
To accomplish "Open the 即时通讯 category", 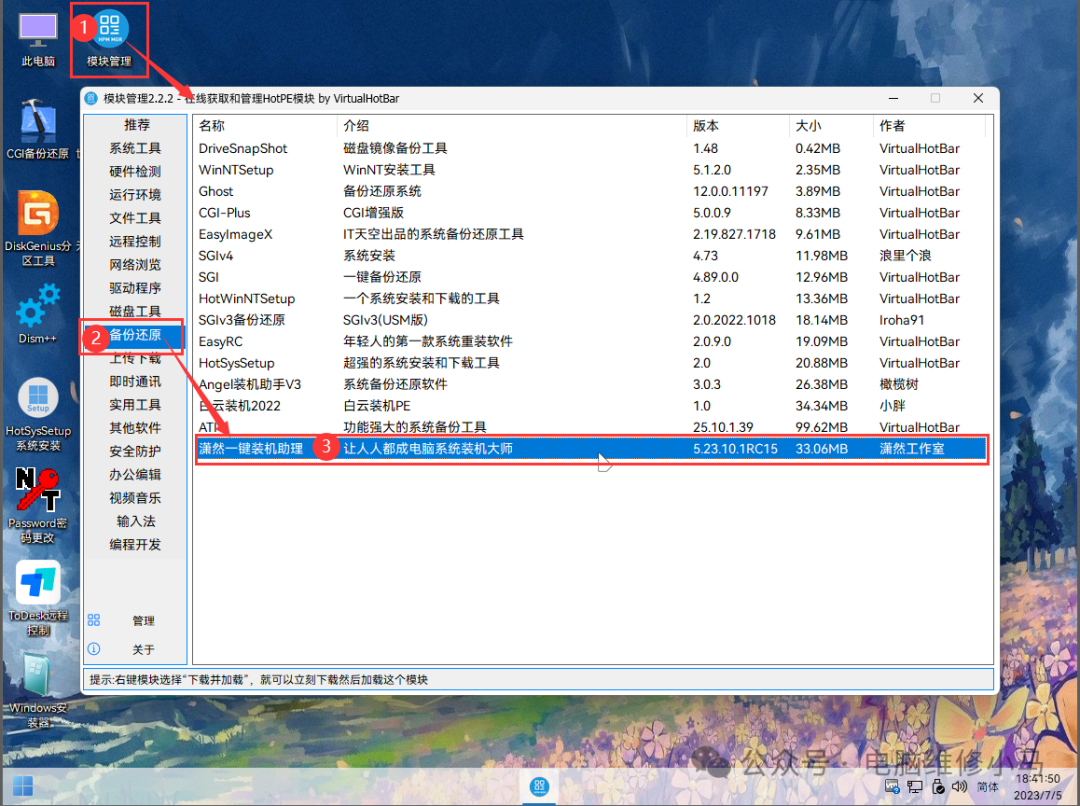I will pyautogui.click(x=136, y=382).
